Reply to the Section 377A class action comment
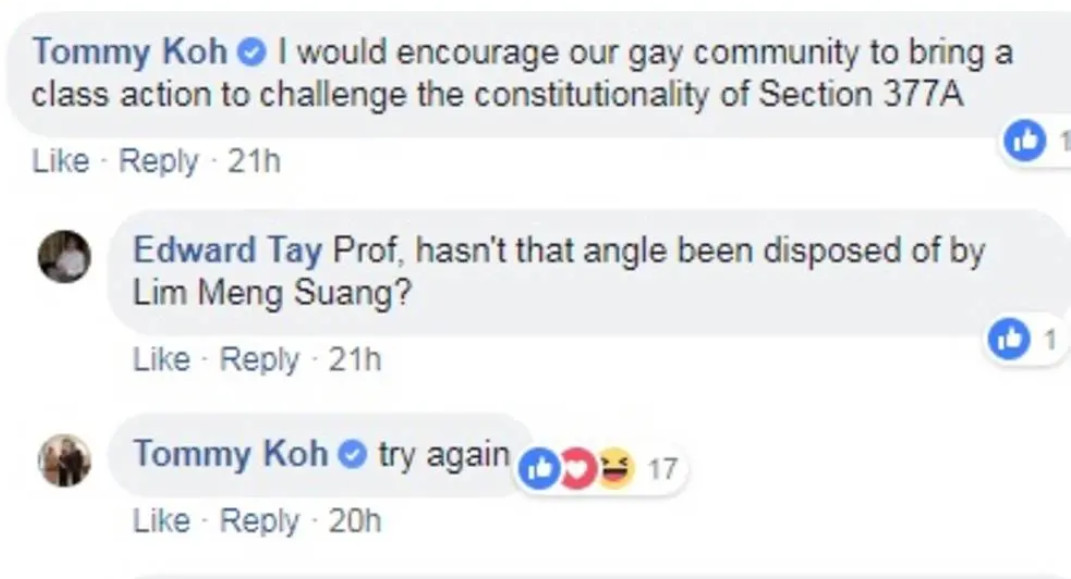 158,160
